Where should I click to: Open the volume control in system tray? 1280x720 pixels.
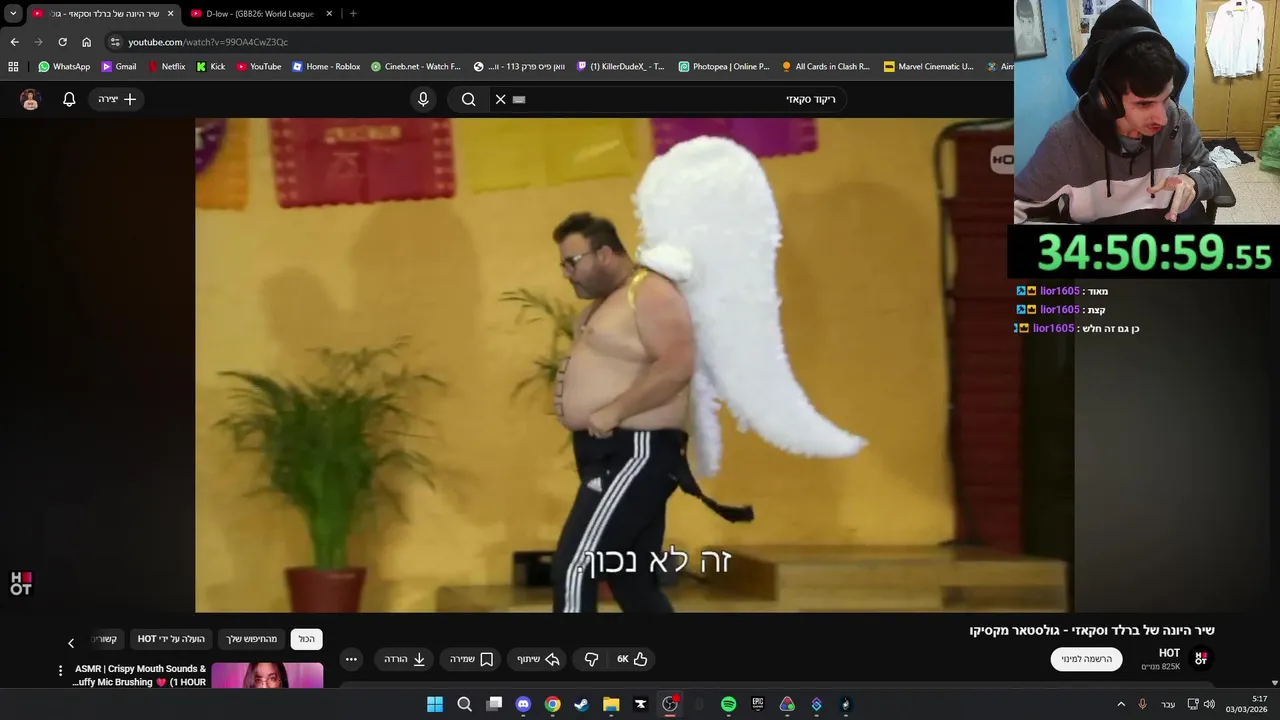click(1209, 705)
